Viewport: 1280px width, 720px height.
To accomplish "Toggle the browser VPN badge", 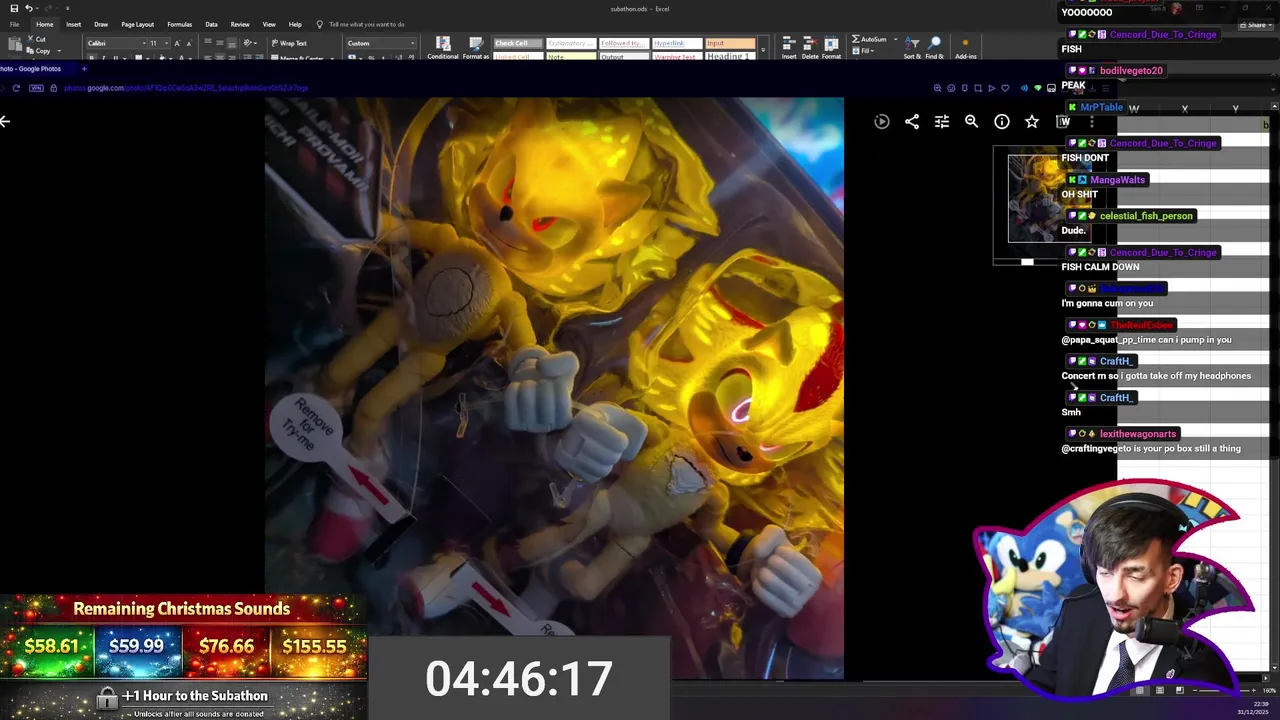I will point(37,88).
